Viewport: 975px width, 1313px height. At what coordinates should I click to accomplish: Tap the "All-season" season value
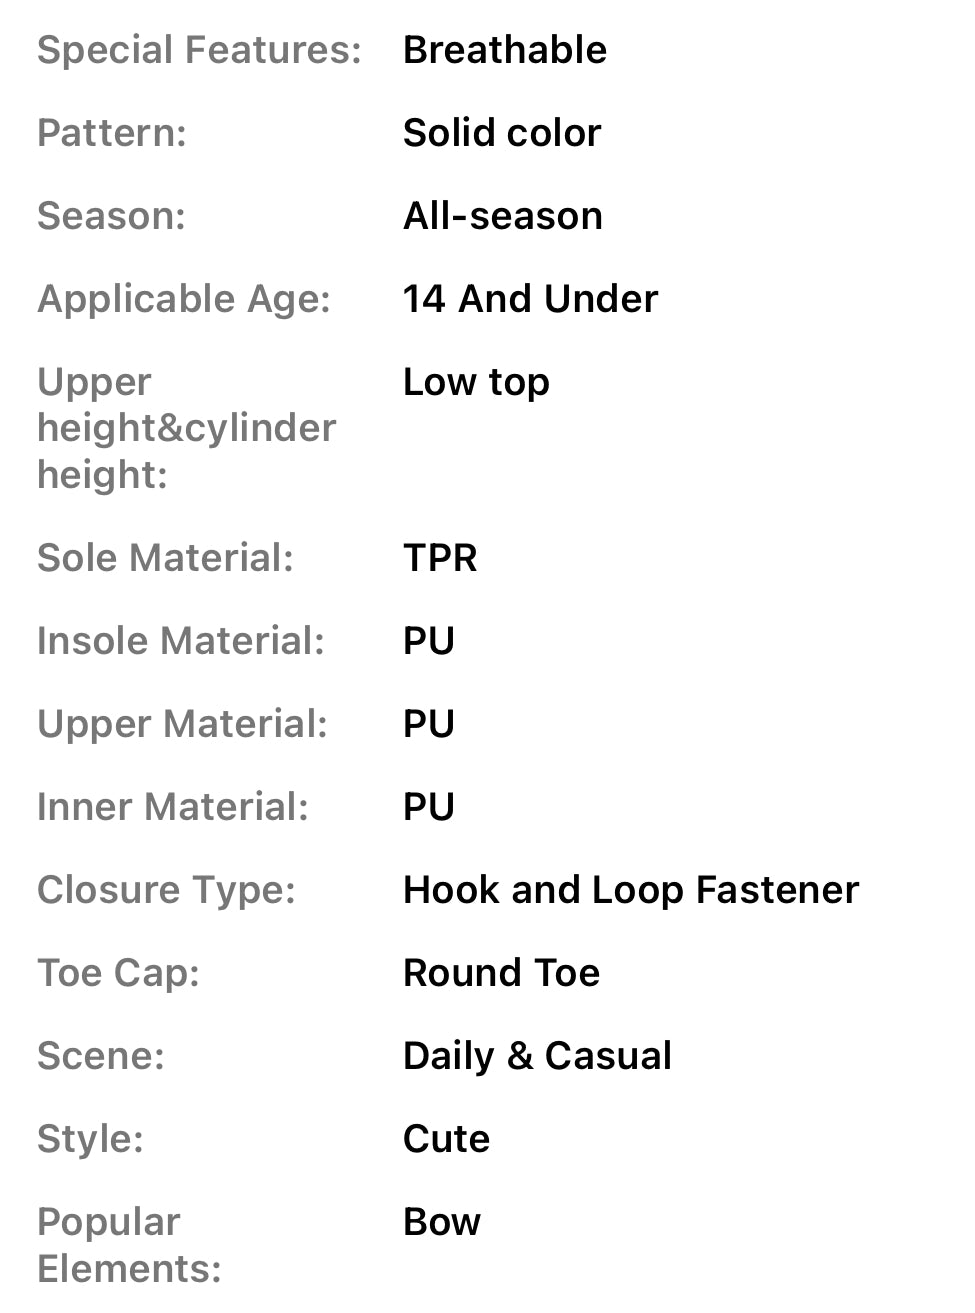click(x=503, y=216)
